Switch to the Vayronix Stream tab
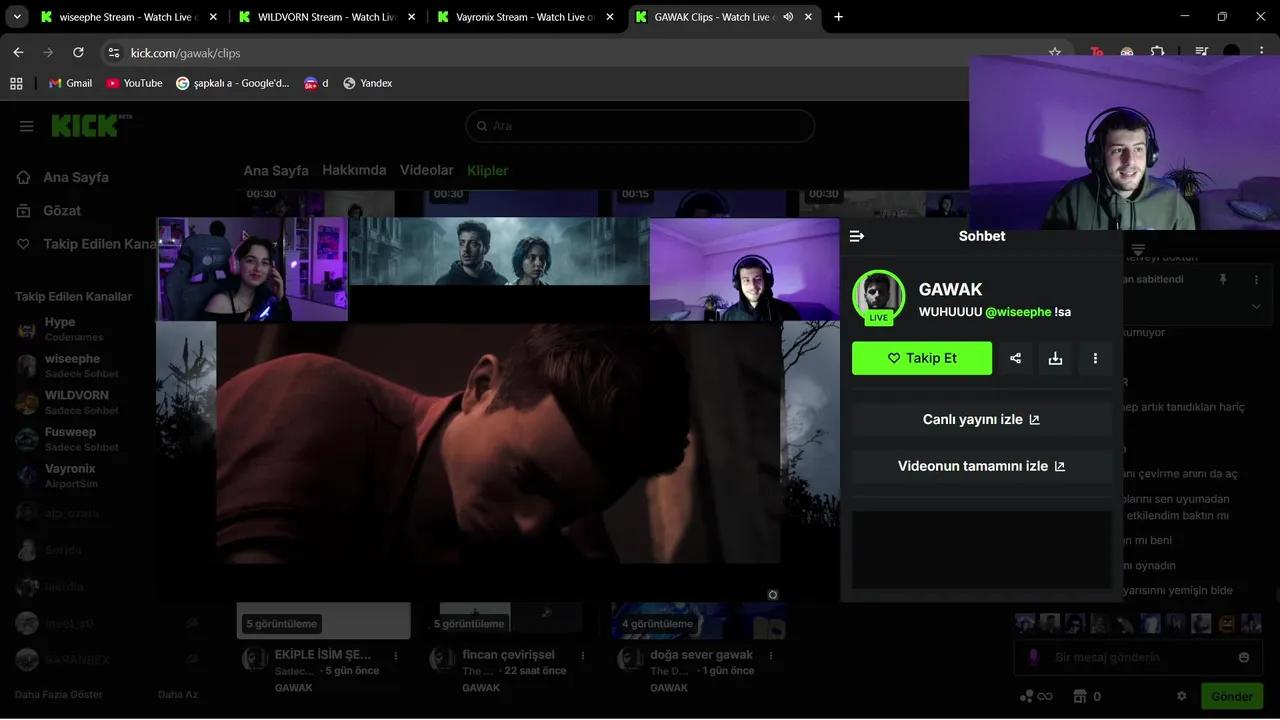Image resolution: width=1280 pixels, height=720 pixels. pyautogui.click(x=524, y=17)
